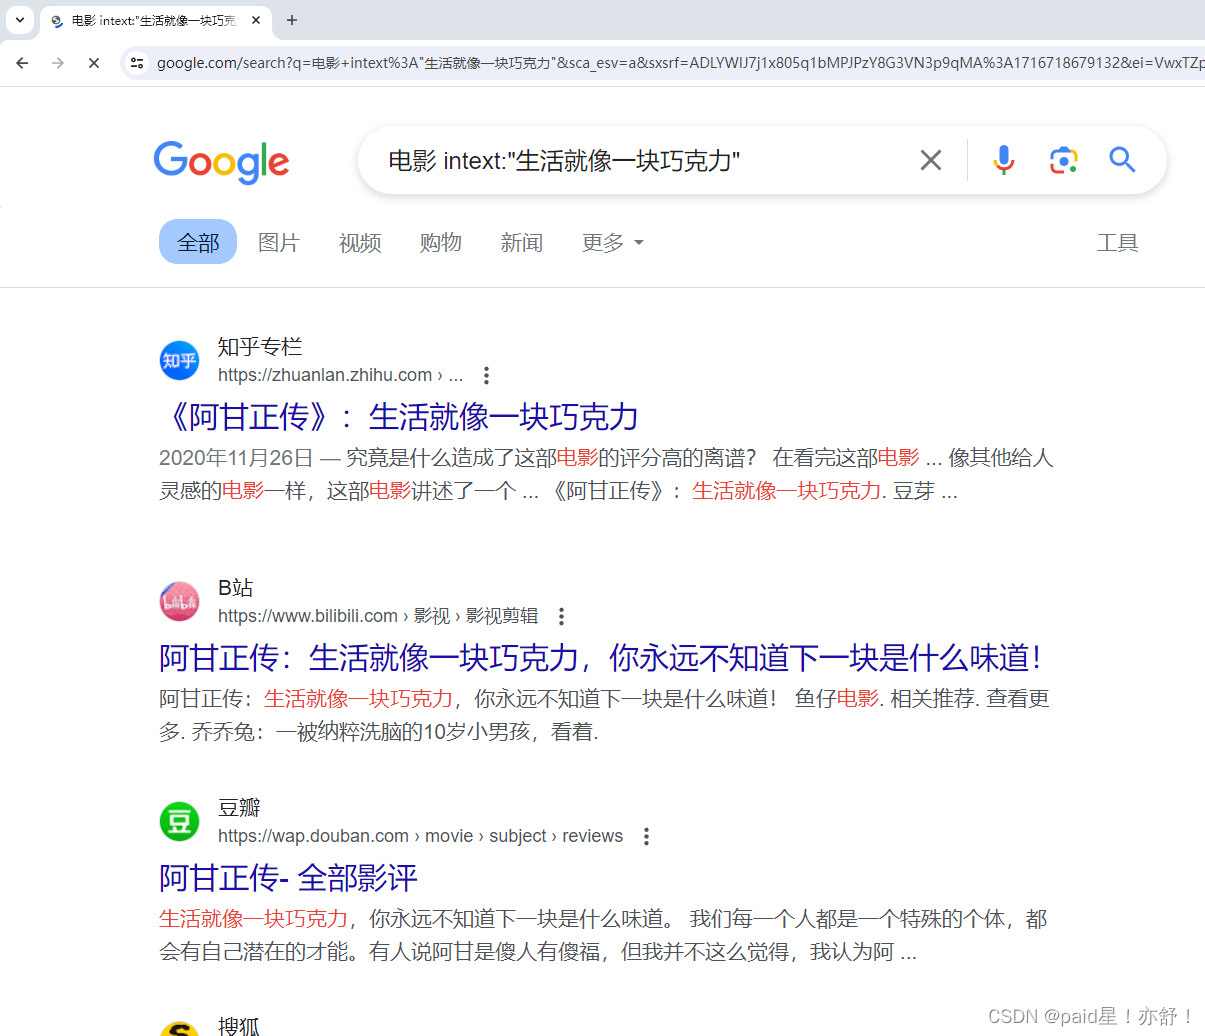Open more options for 豆瓣 result
The height and width of the screenshot is (1036, 1205).
click(646, 836)
